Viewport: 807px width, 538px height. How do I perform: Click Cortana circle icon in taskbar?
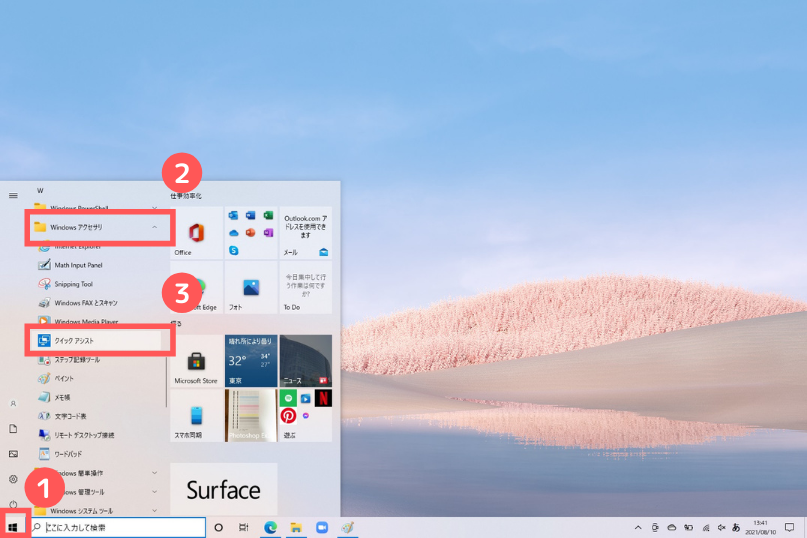tap(219, 527)
